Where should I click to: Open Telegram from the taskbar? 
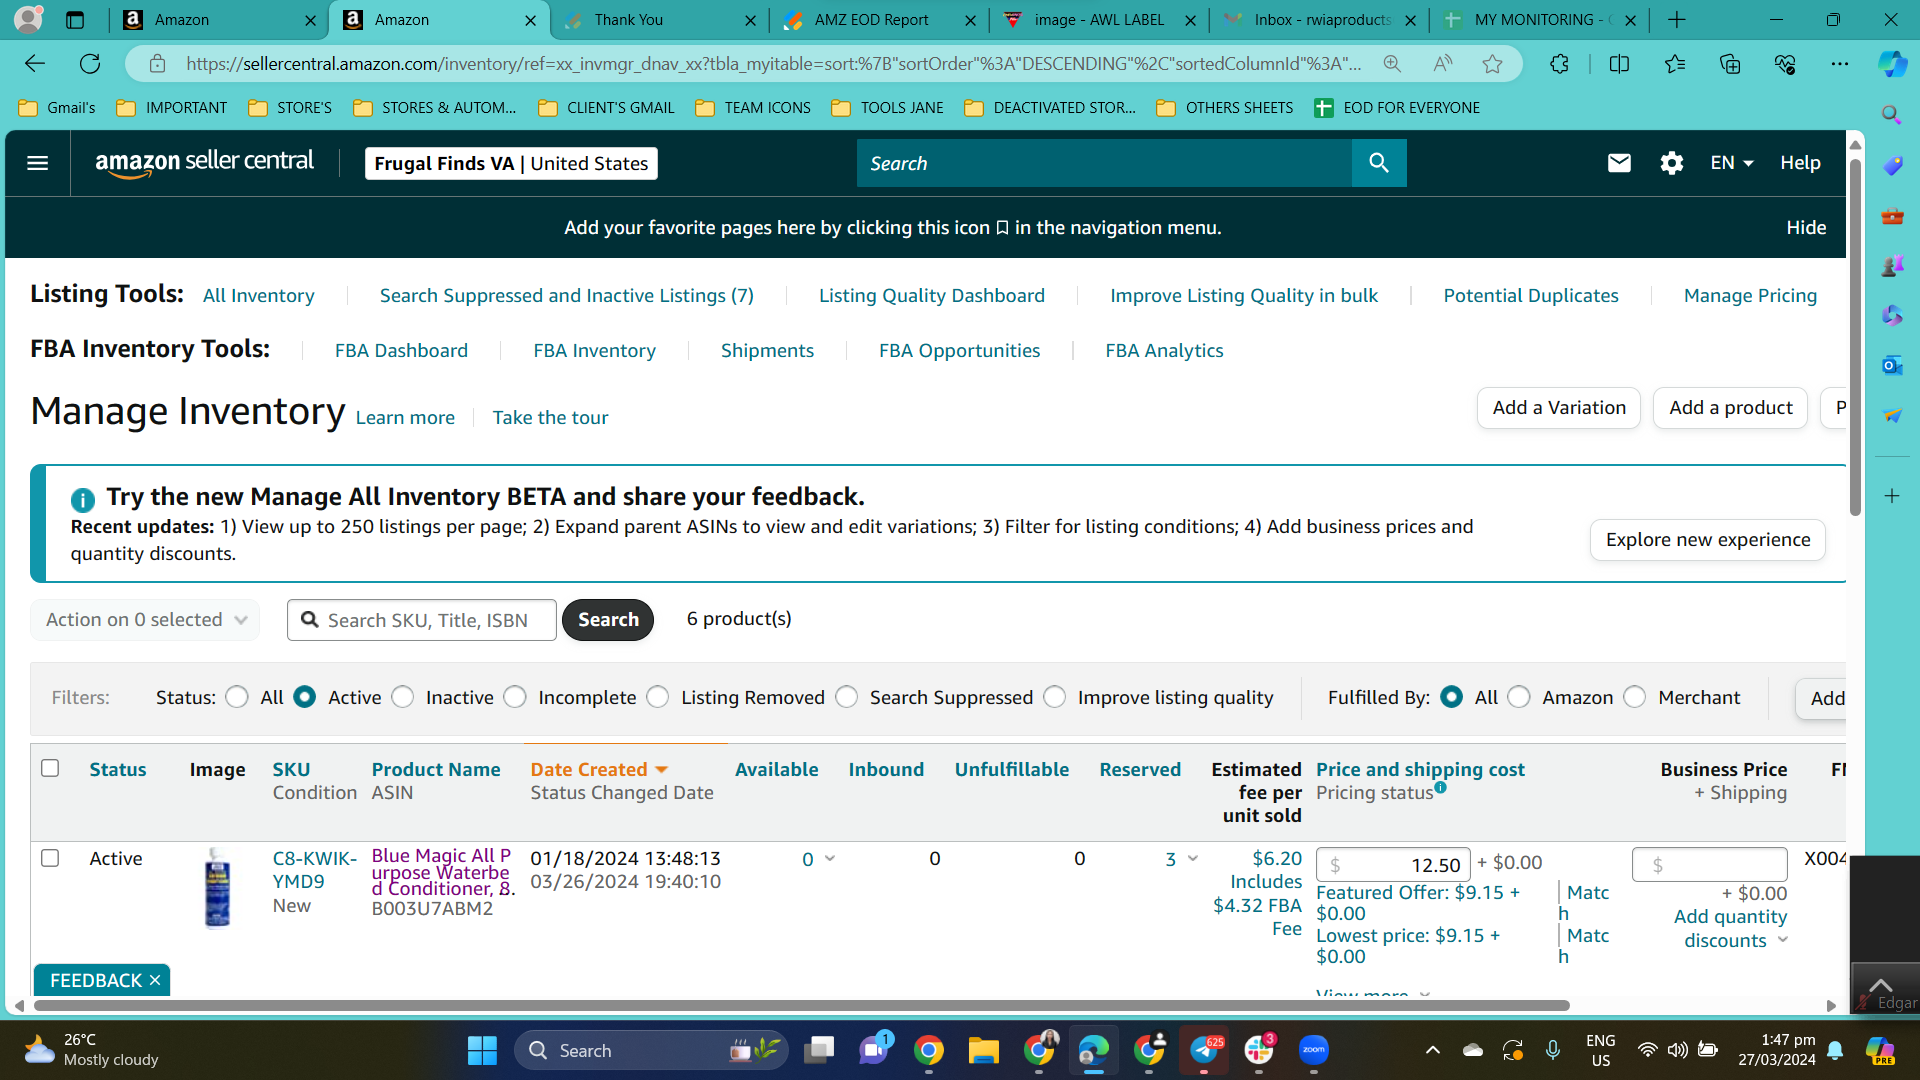coord(1204,1050)
